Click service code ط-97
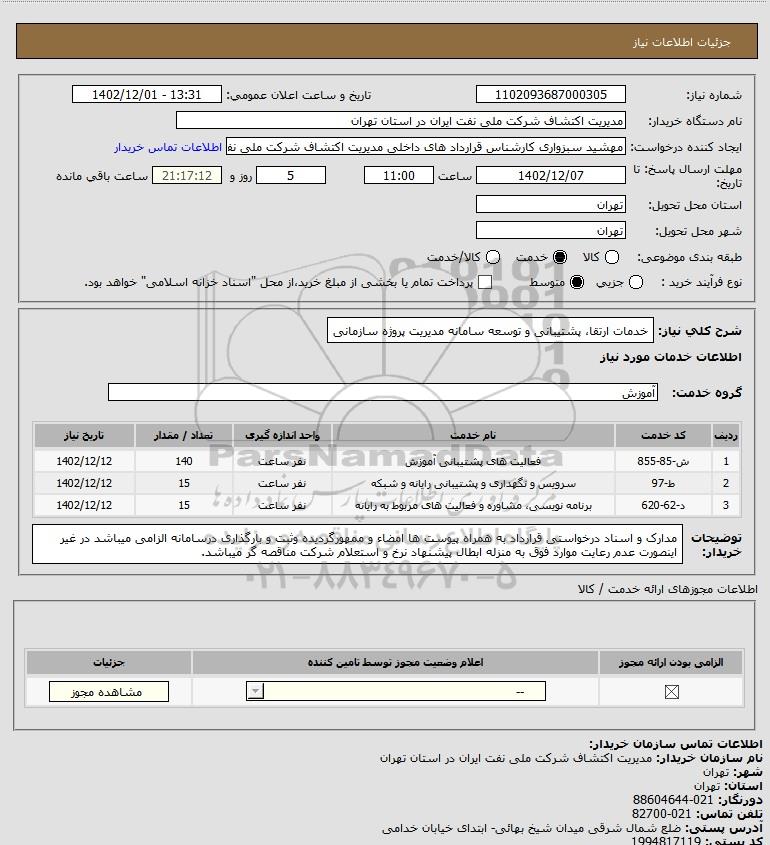 coord(663,483)
